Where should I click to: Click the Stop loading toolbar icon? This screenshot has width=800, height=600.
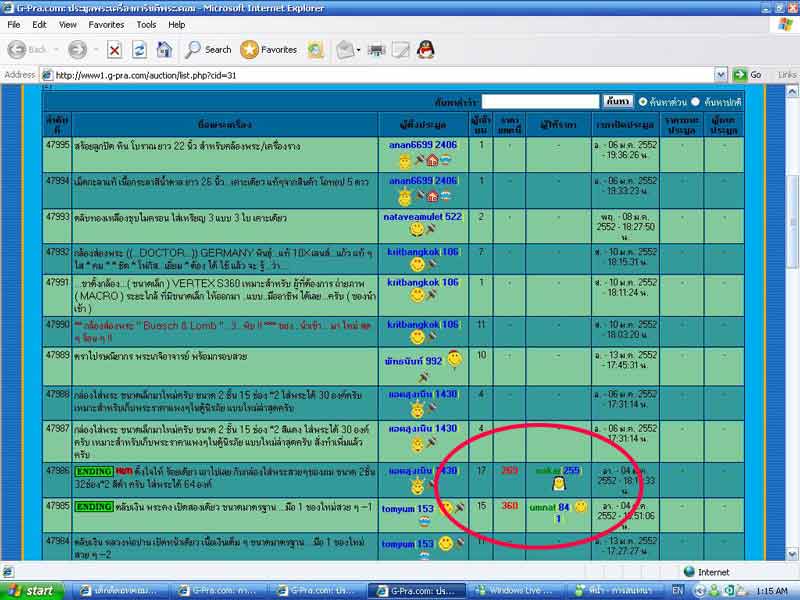pyautogui.click(x=114, y=49)
